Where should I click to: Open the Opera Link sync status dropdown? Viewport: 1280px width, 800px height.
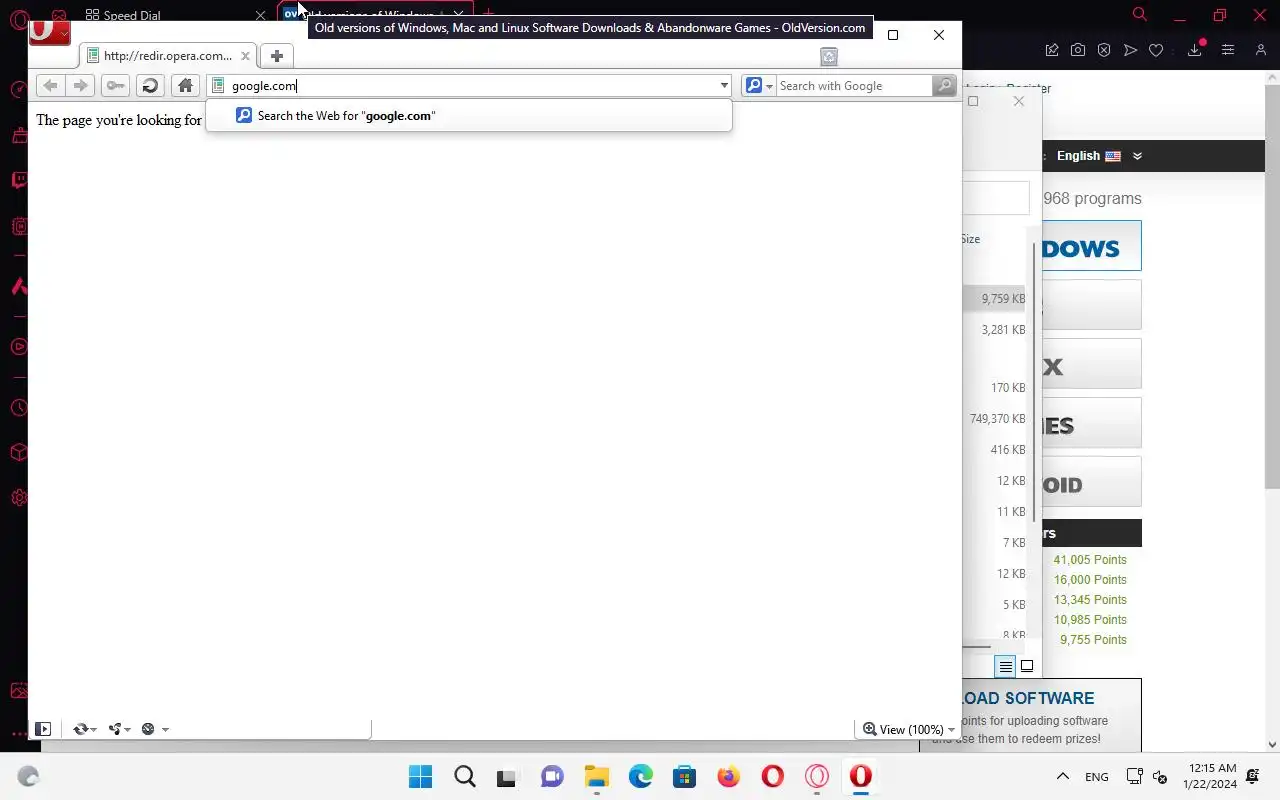coord(85,729)
